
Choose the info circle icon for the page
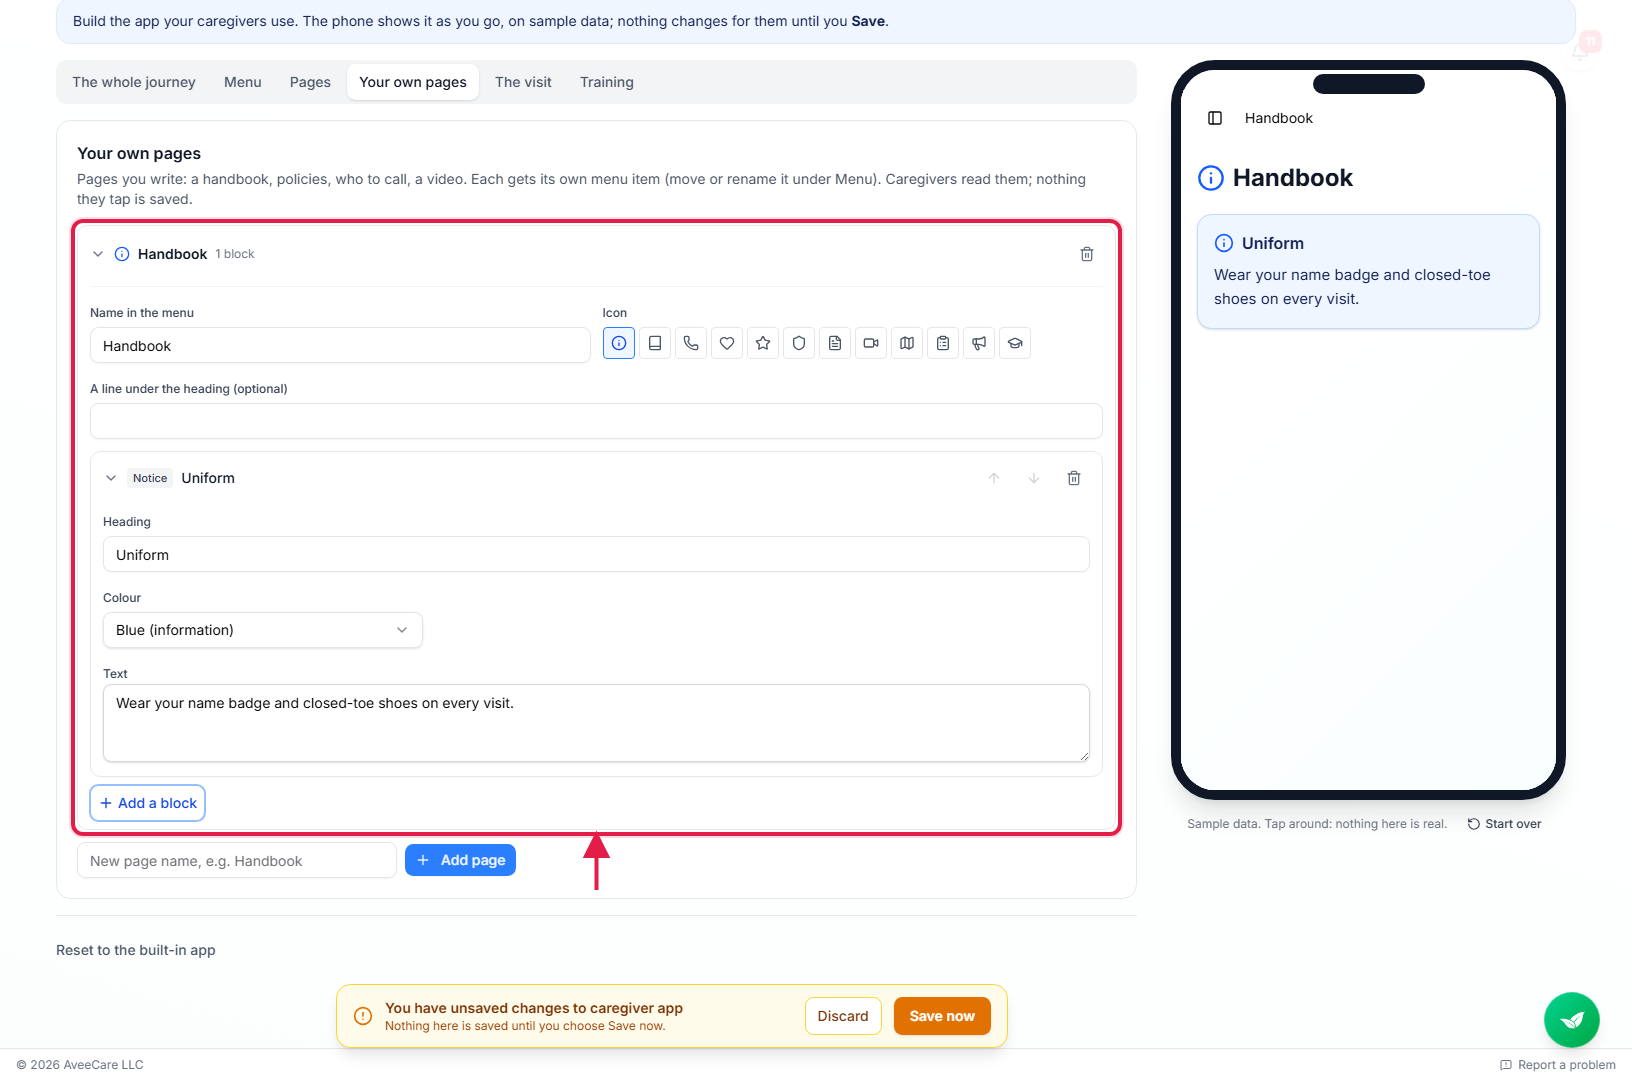[x=619, y=343]
